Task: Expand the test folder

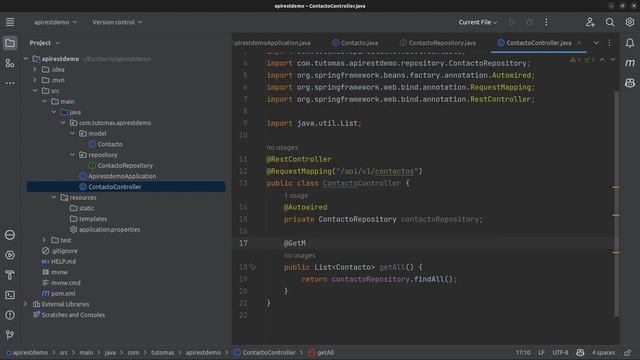Action: pos(44,240)
